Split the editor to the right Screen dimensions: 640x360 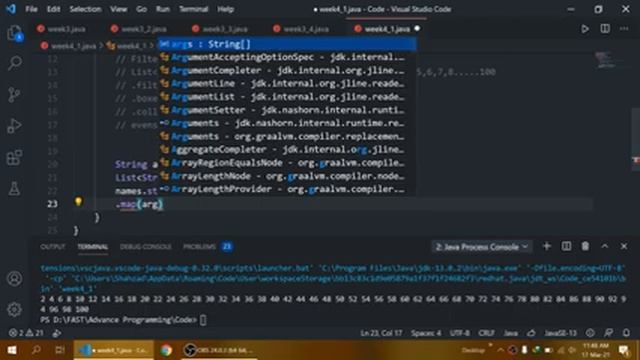coord(605,29)
